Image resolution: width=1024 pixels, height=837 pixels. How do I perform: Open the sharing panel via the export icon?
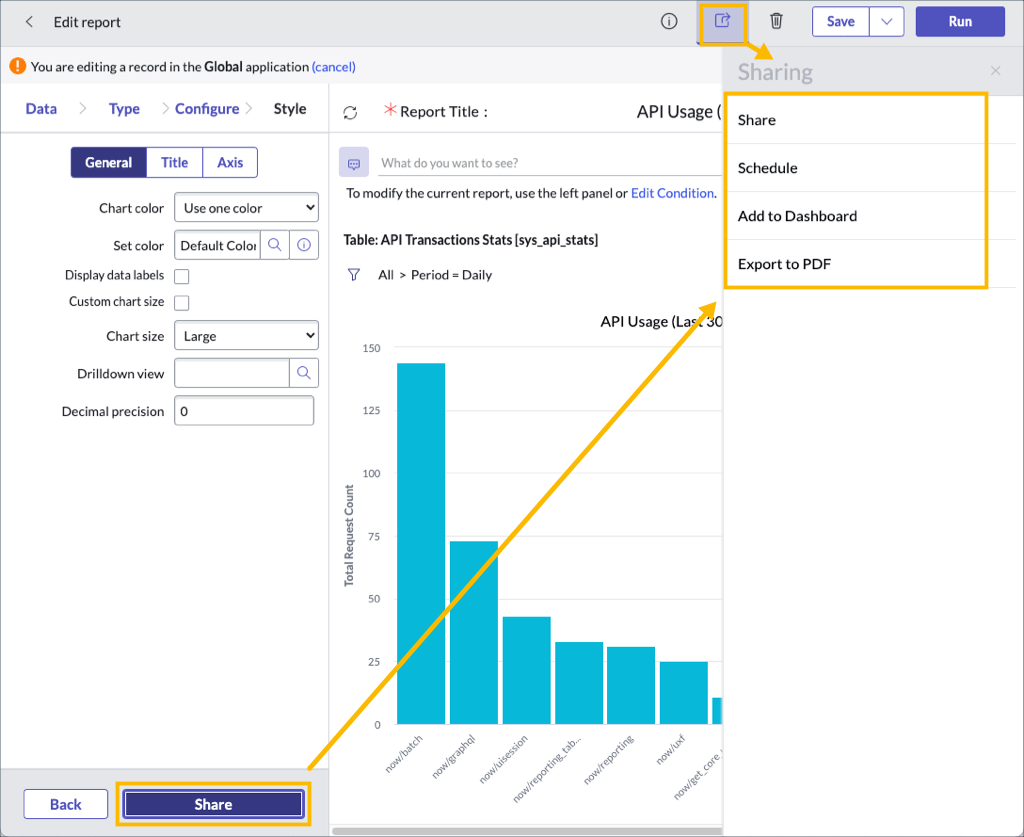click(x=723, y=22)
